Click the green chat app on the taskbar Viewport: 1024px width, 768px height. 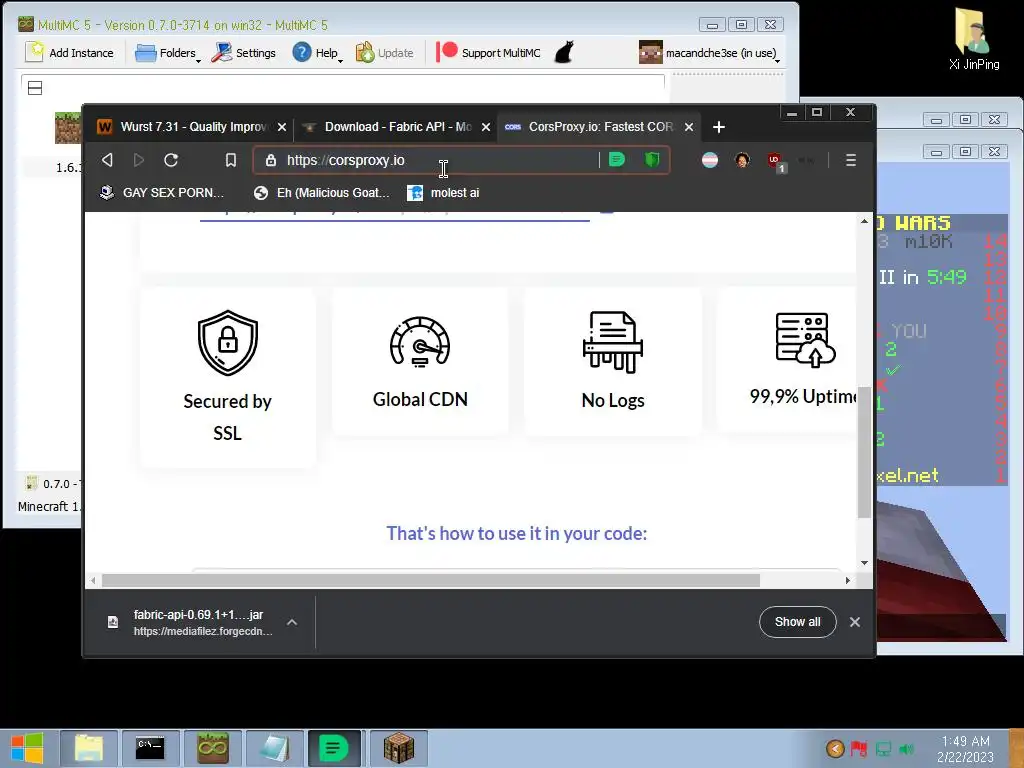[334, 748]
